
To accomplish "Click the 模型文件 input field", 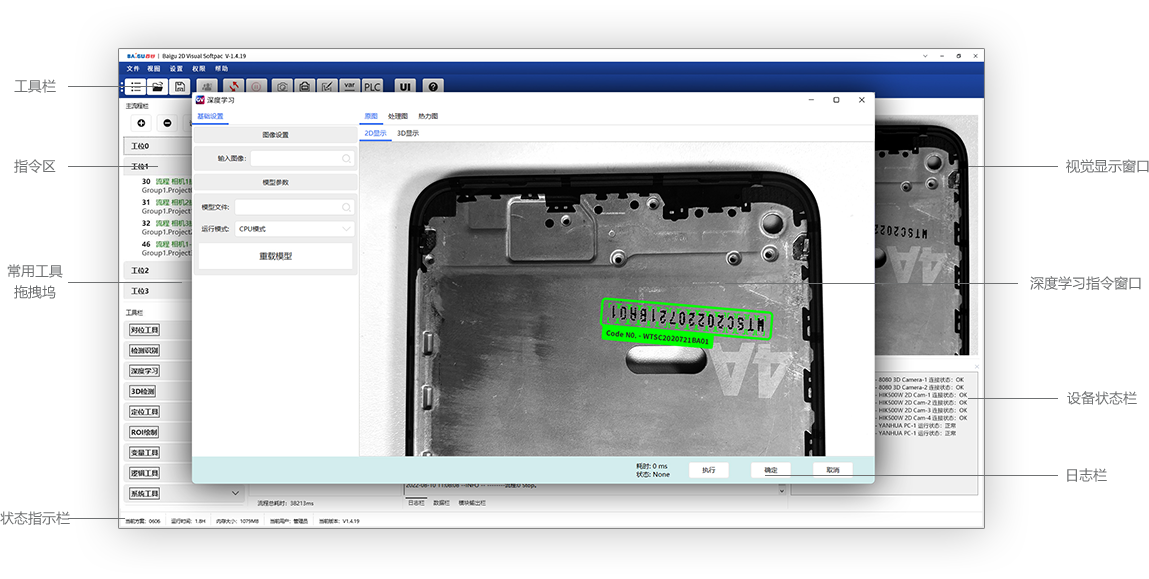I will 295,207.
